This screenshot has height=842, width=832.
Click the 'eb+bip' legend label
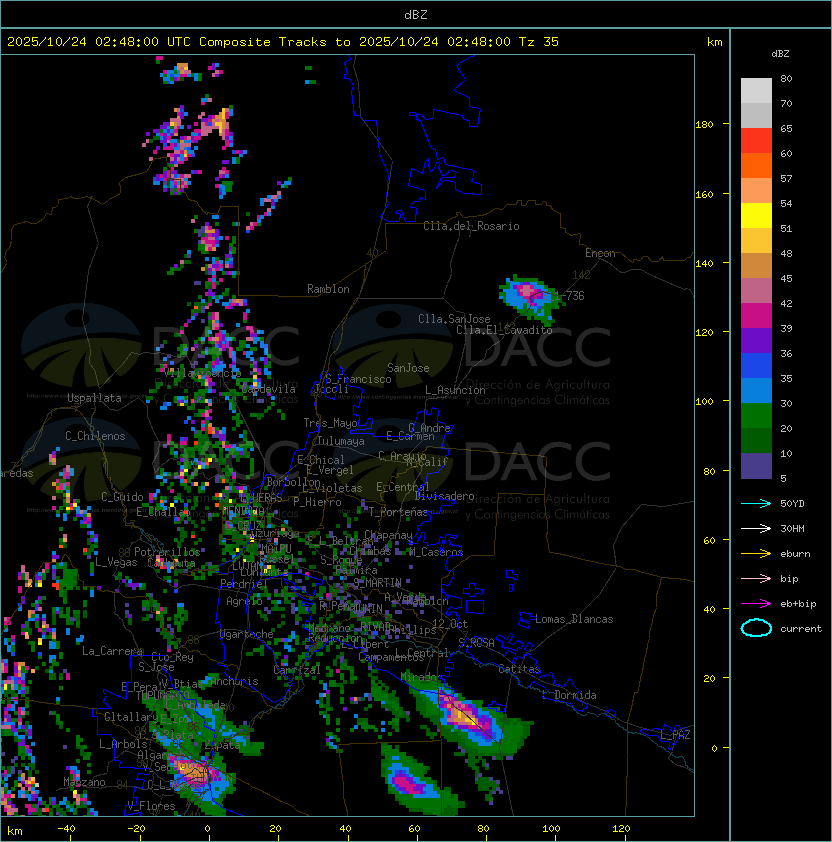tap(798, 604)
